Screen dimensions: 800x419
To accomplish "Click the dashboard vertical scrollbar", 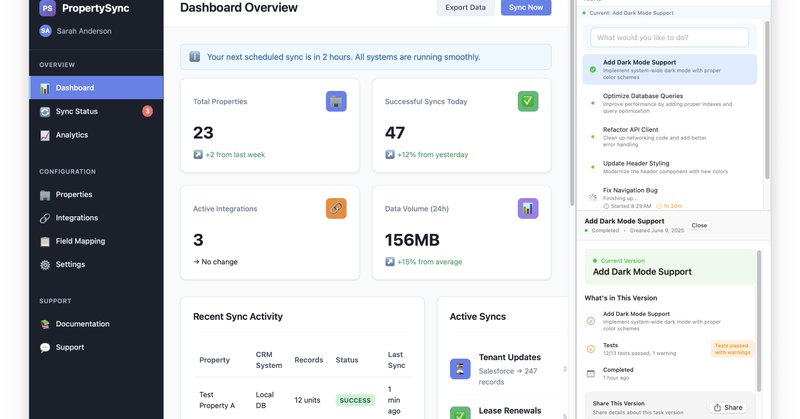I will 572,102.
